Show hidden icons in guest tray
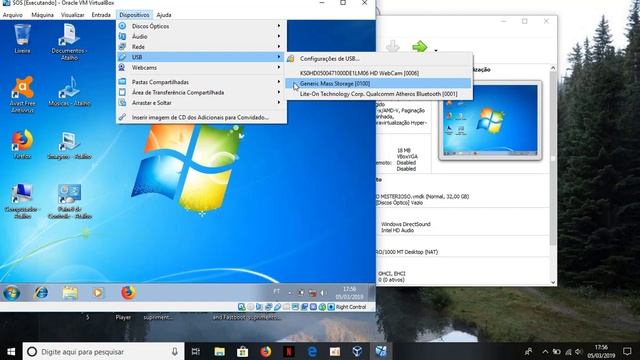The image size is (640, 360). pos(290,293)
